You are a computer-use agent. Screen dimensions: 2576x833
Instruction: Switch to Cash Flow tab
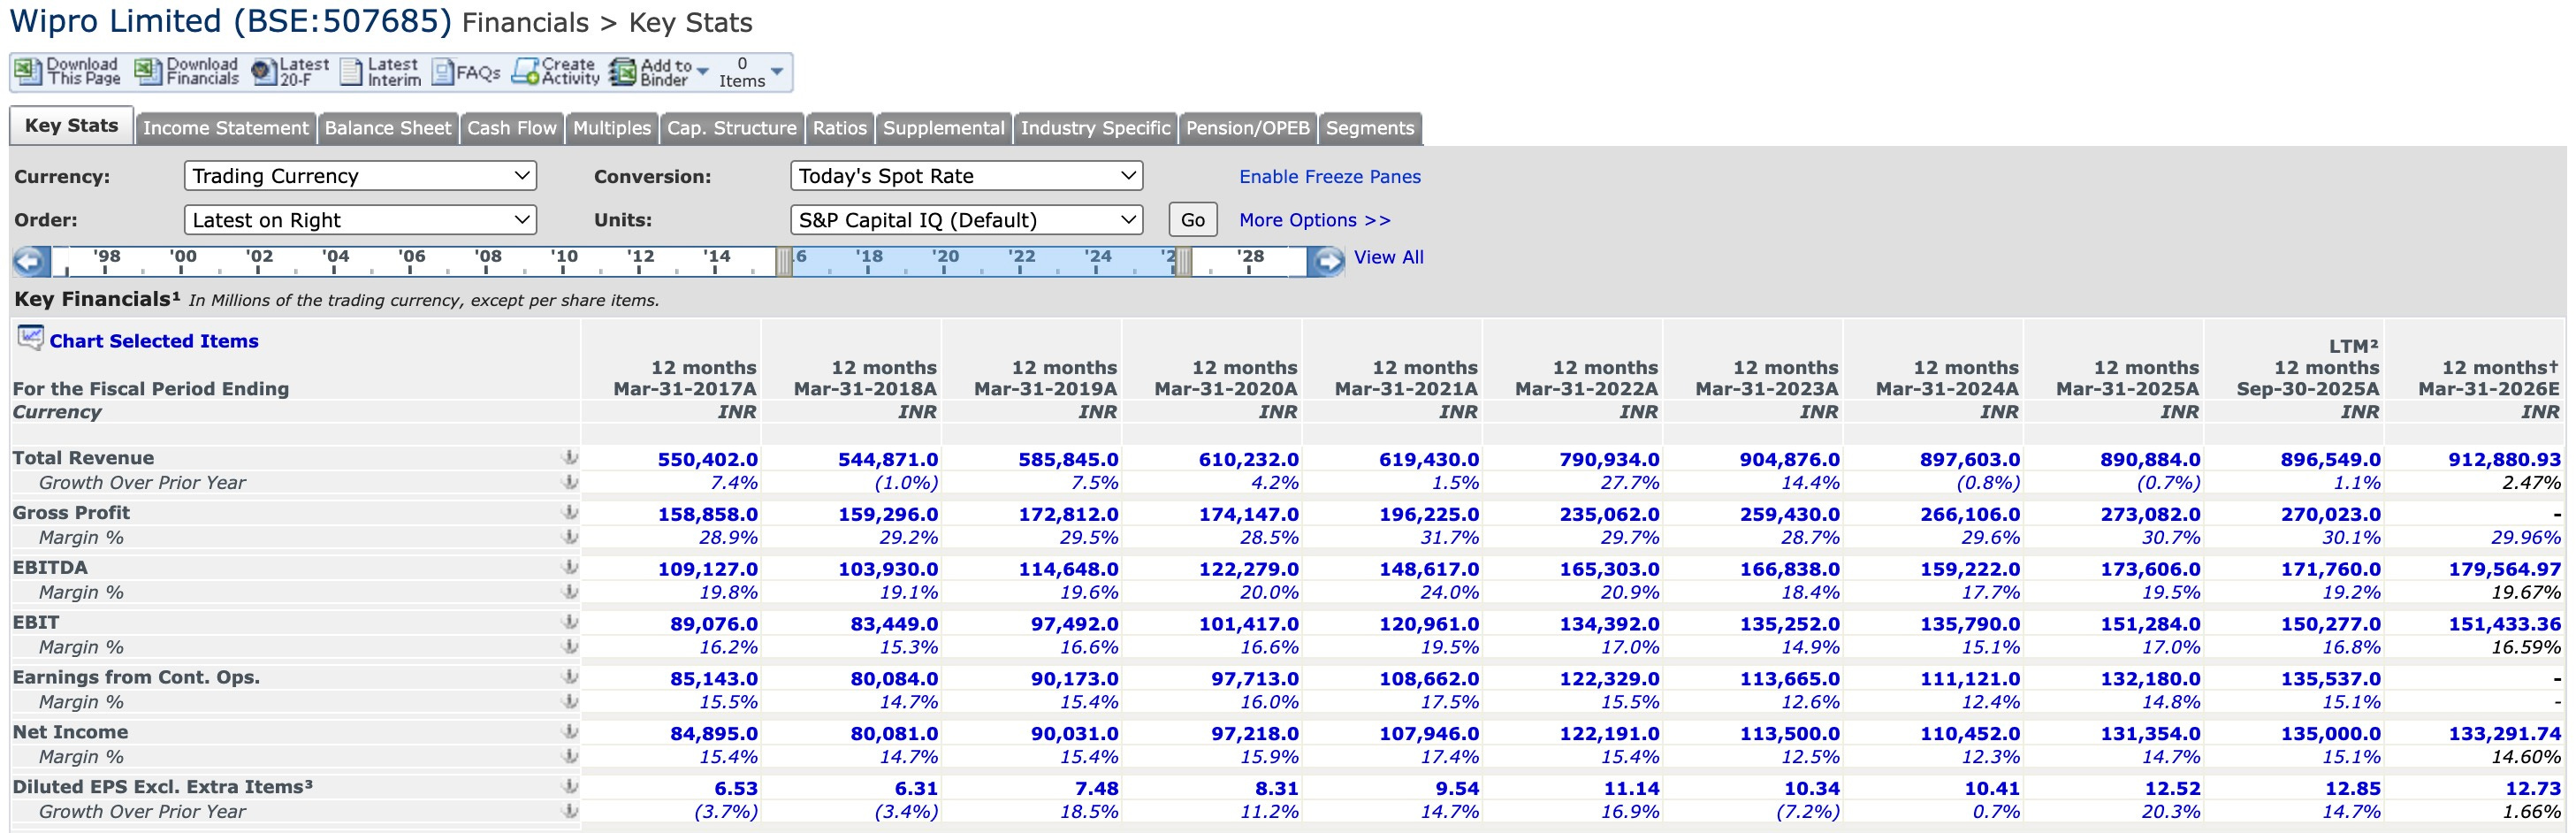(512, 128)
